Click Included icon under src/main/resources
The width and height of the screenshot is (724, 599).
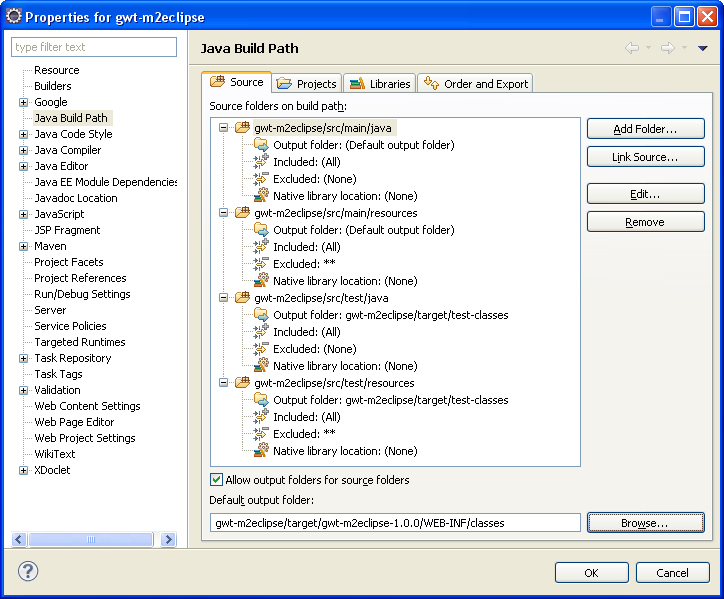[x=261, y=246]
